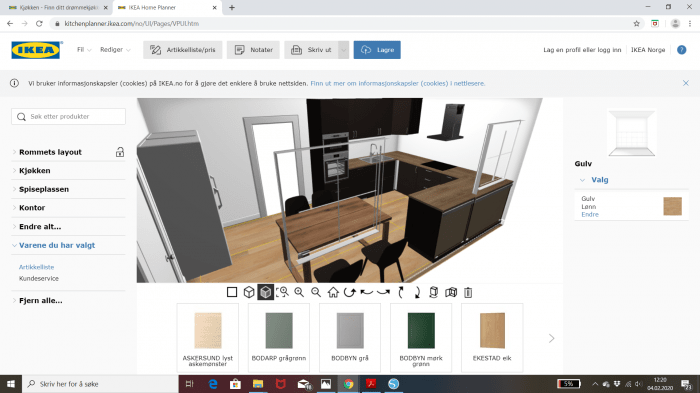Open the Fil menu
This screenshot has width=700, height=393.
pos(84,50)
